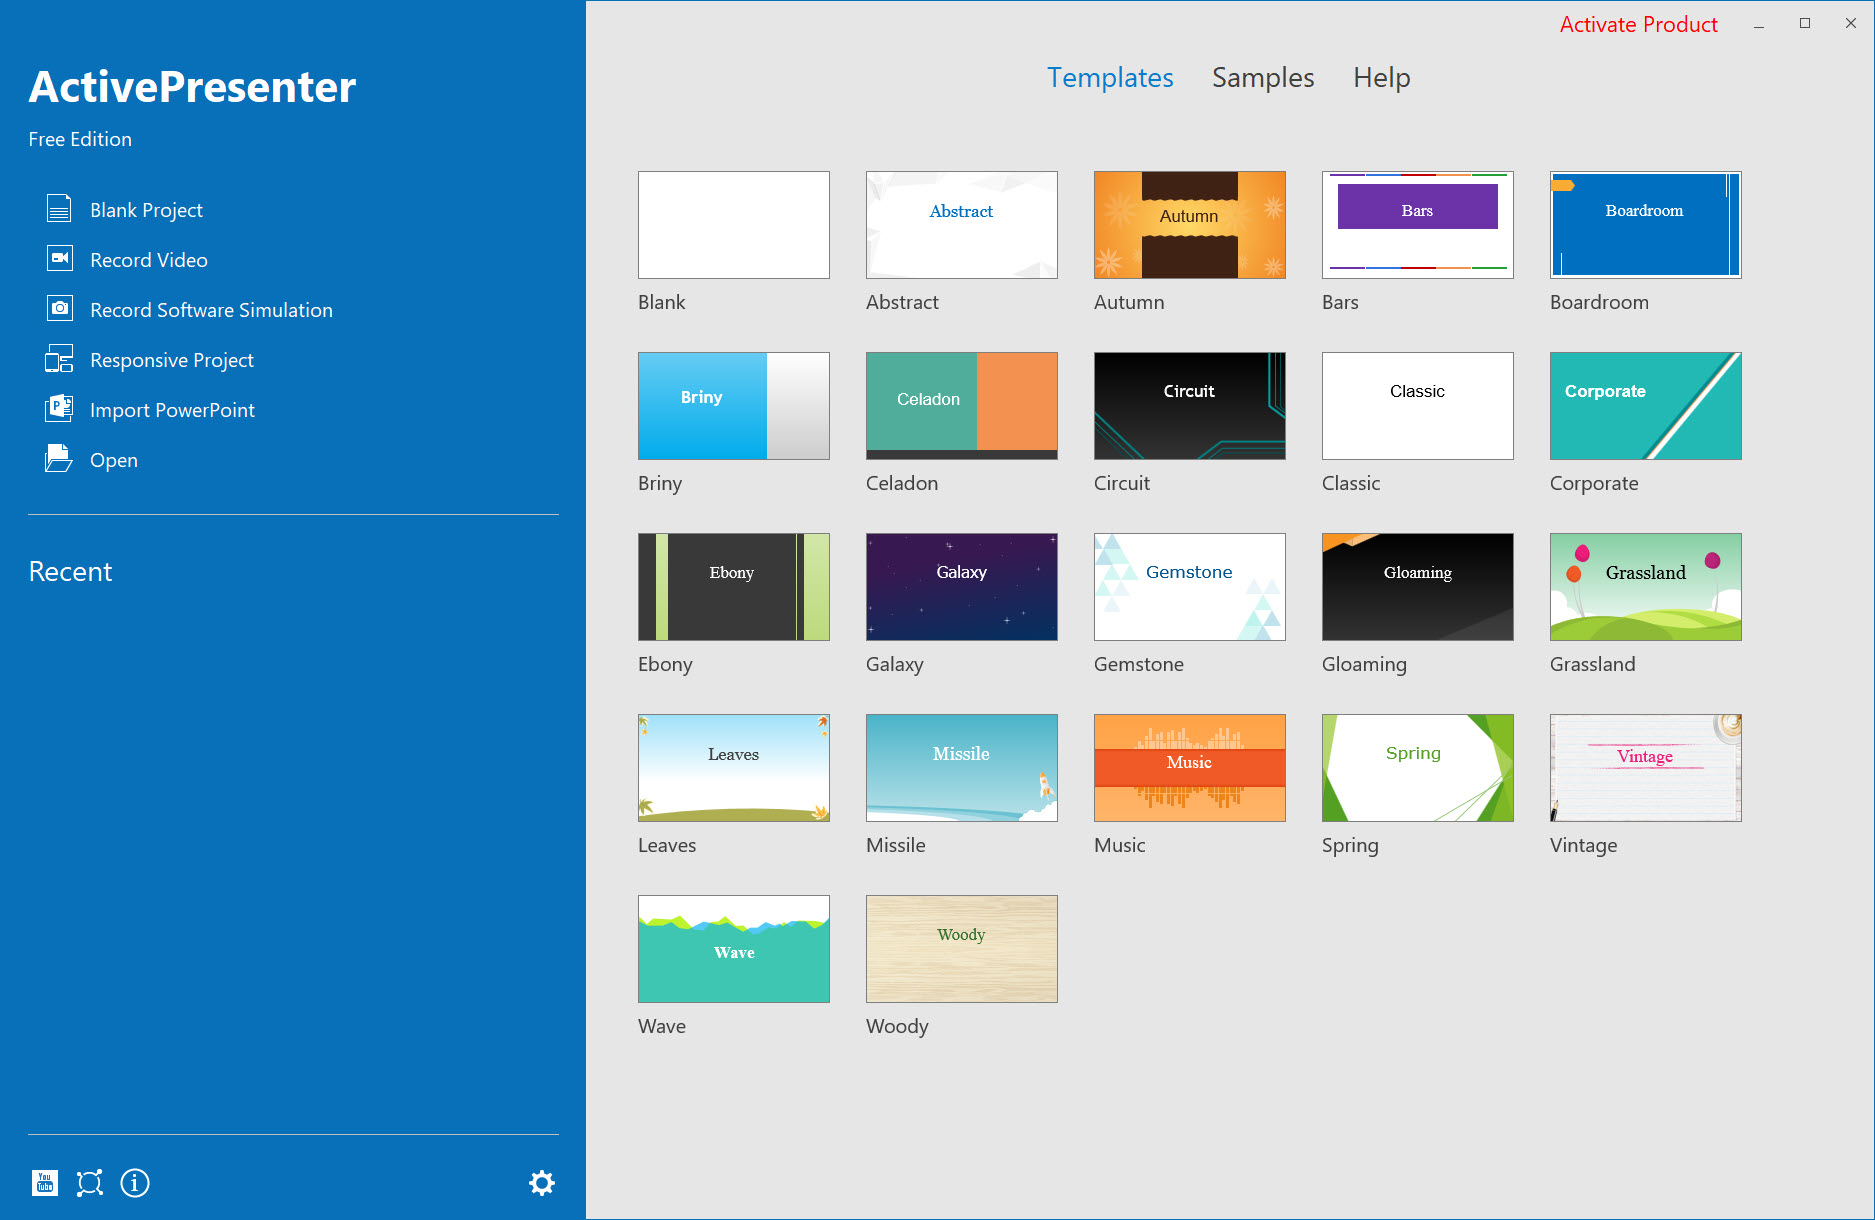Select Import PowerPoint label
The width and height of the screenshot is (1875, 1220).
point(172,410)
